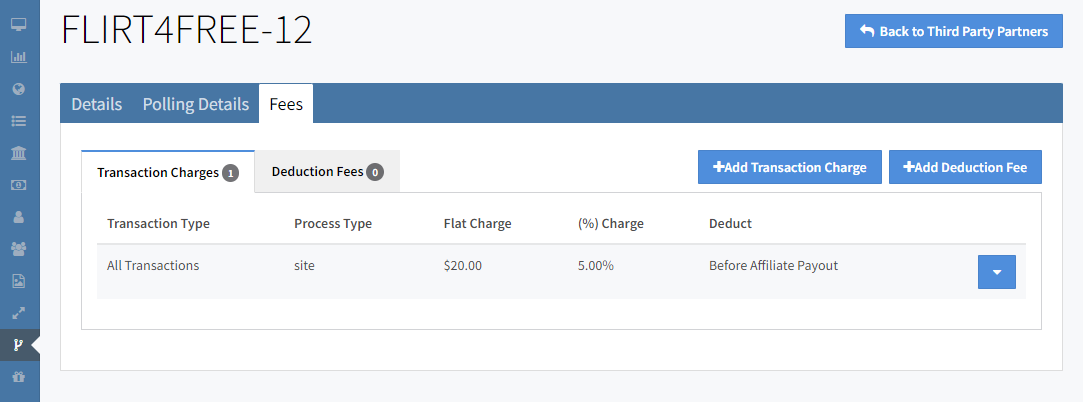Click the single user icon
Screen dimensions: 1083x402
coord(18,216)
